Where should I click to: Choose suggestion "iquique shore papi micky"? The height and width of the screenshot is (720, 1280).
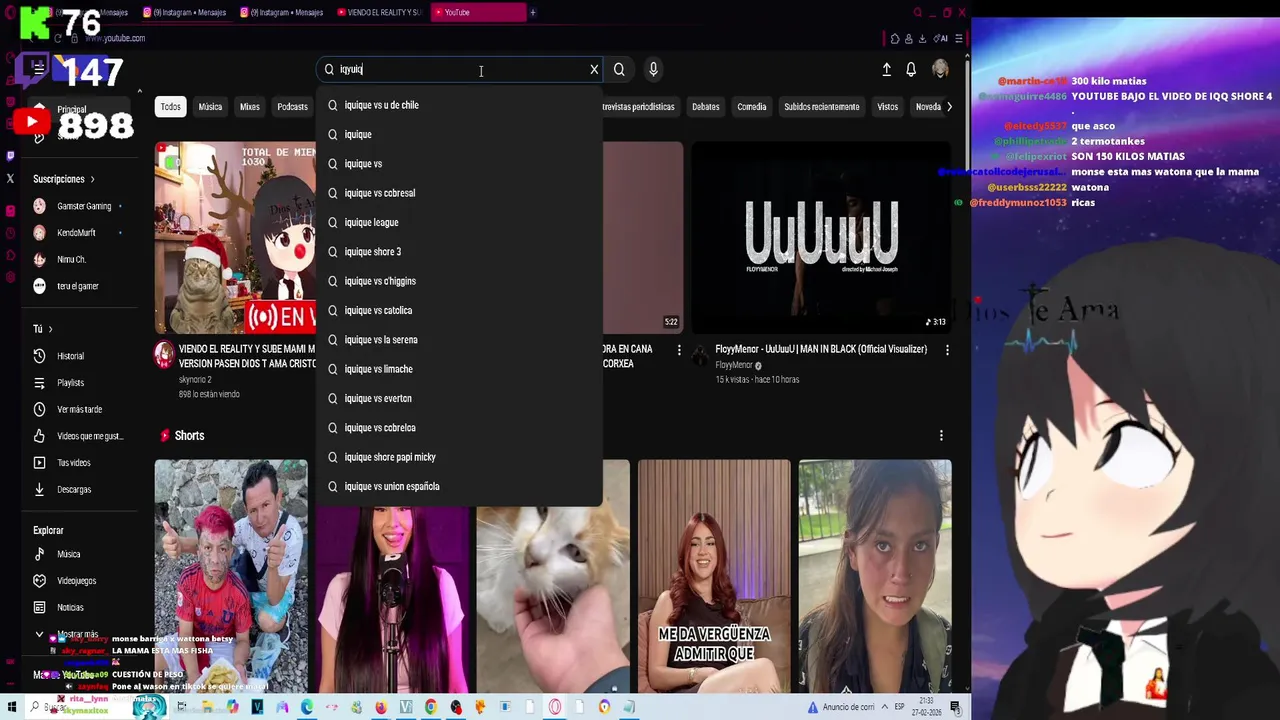(x=459, y=457)
